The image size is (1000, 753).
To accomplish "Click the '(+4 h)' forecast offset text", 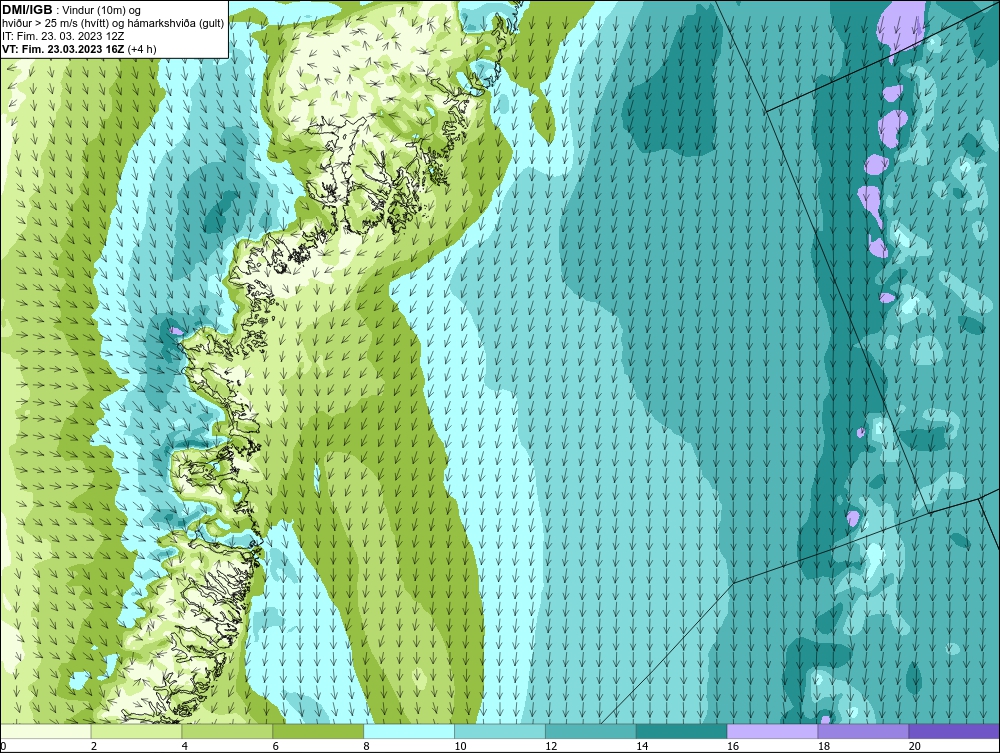I will click(142, 49).
